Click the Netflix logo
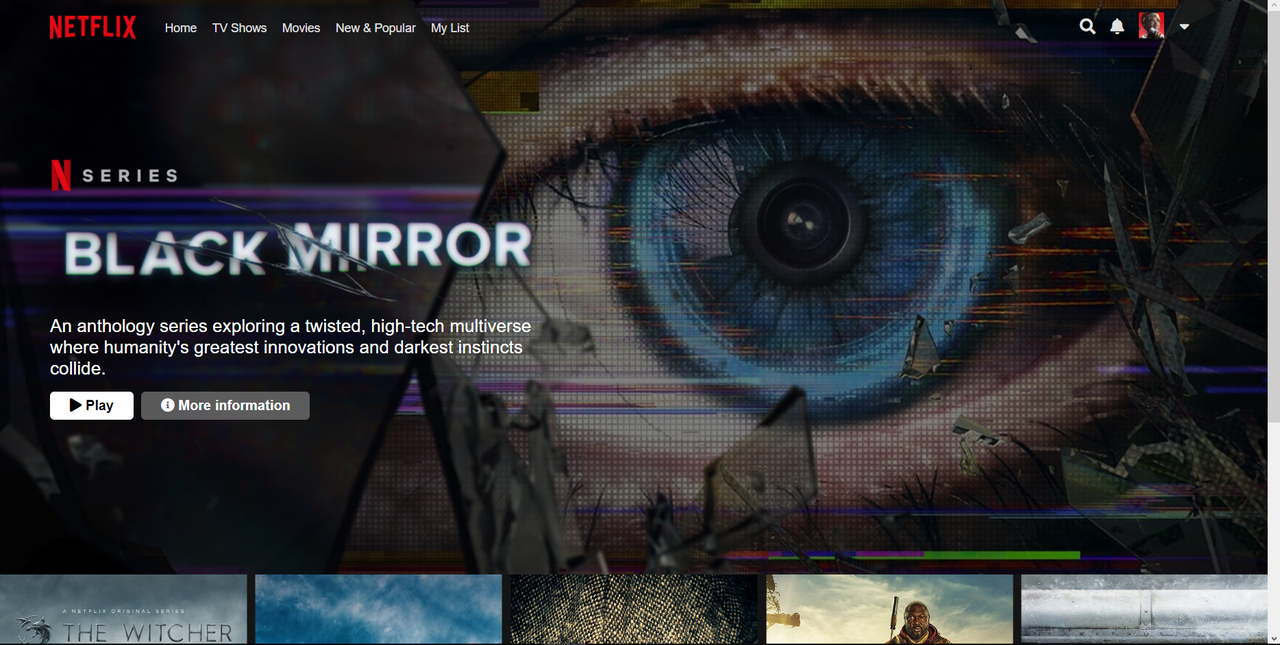Viewport: 1280px width, 645px height. click(x=92, y=27)
